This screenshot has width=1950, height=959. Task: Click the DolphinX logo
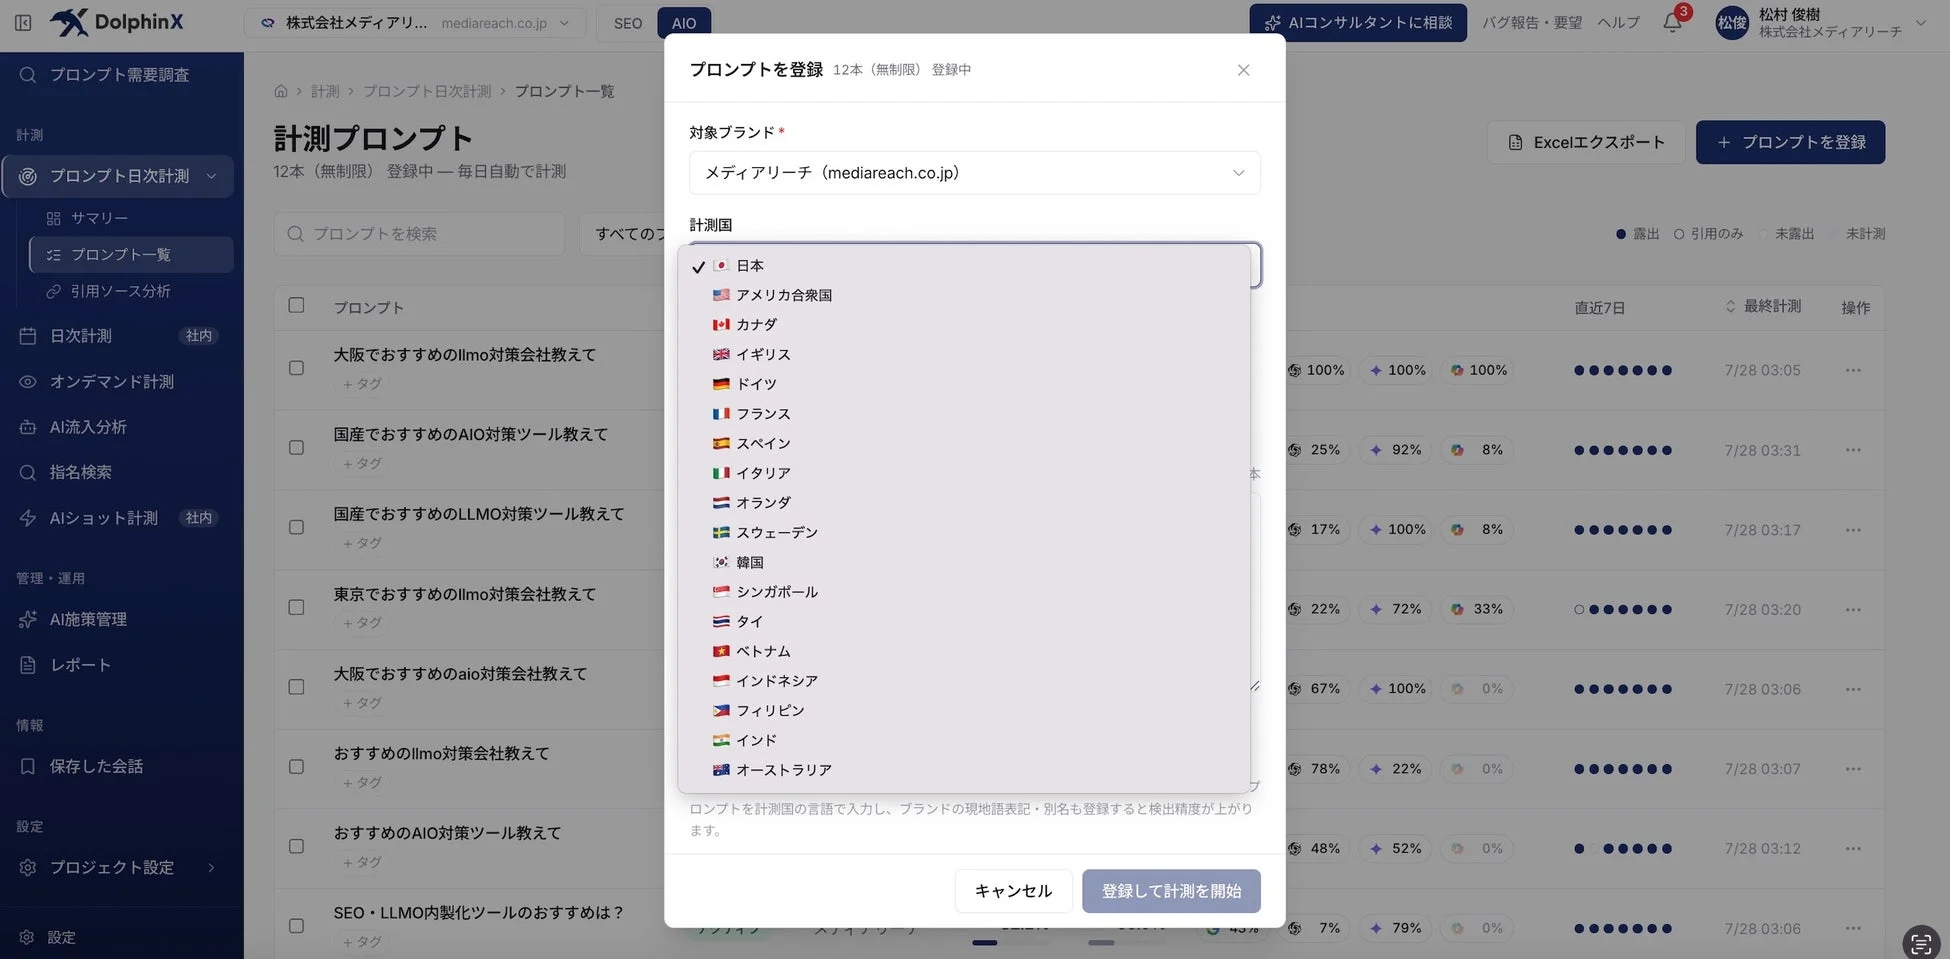[x=117, y=22]
